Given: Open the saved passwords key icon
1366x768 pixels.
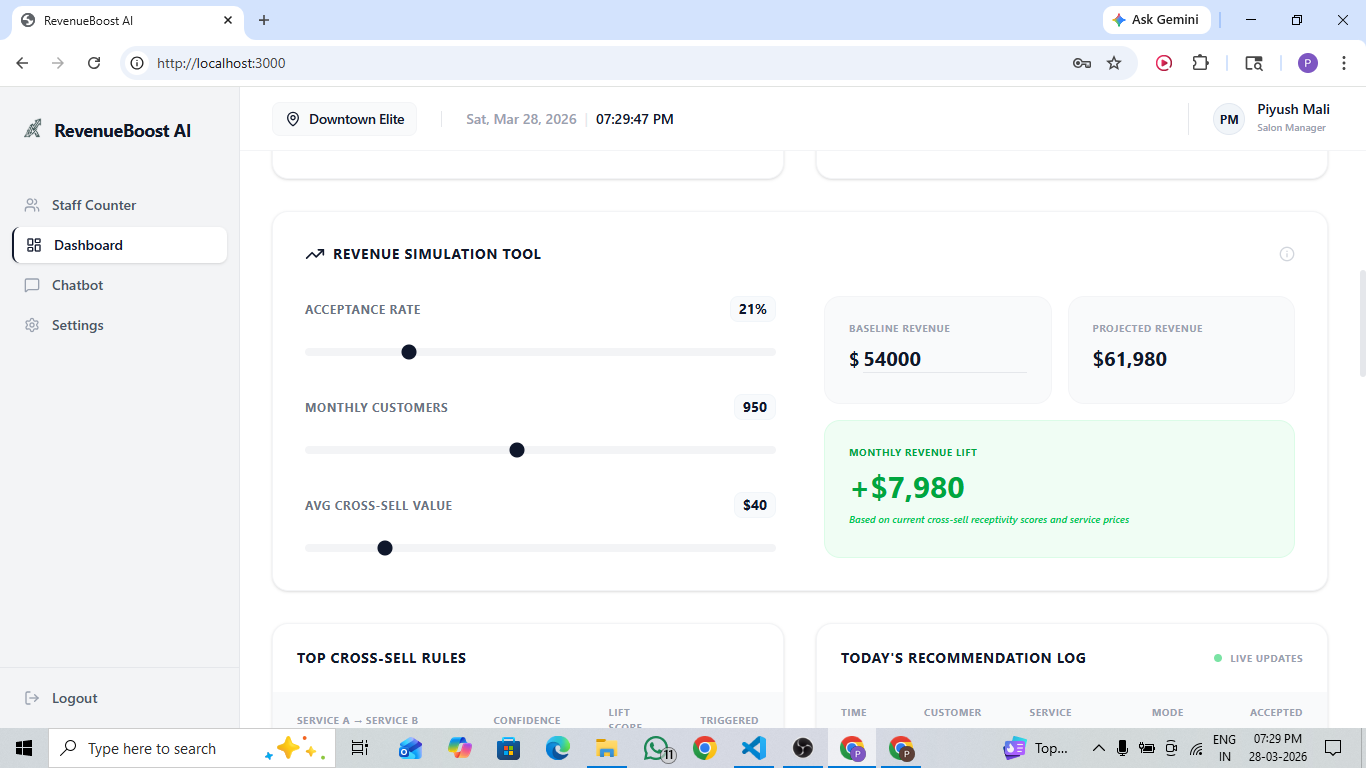Looking at the screenshot, I should (1082, 63).
